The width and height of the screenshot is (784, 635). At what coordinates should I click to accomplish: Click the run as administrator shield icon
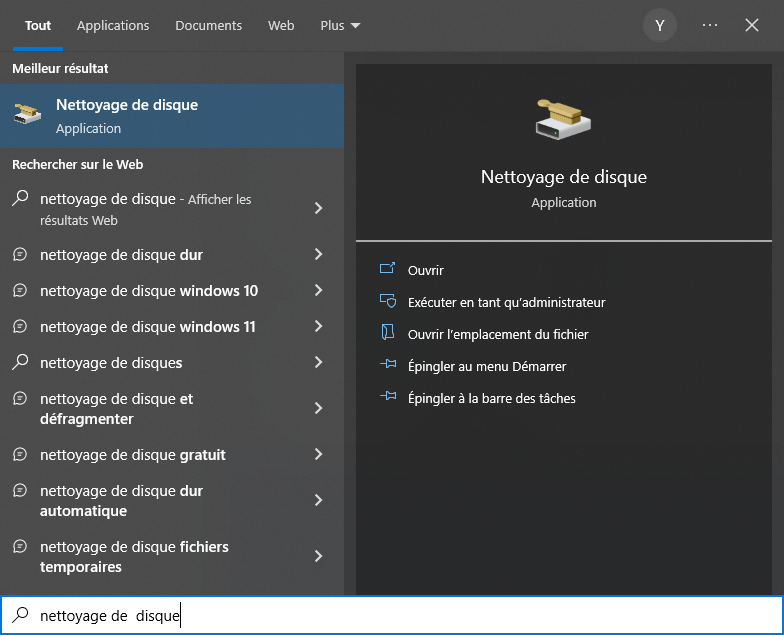388,302
